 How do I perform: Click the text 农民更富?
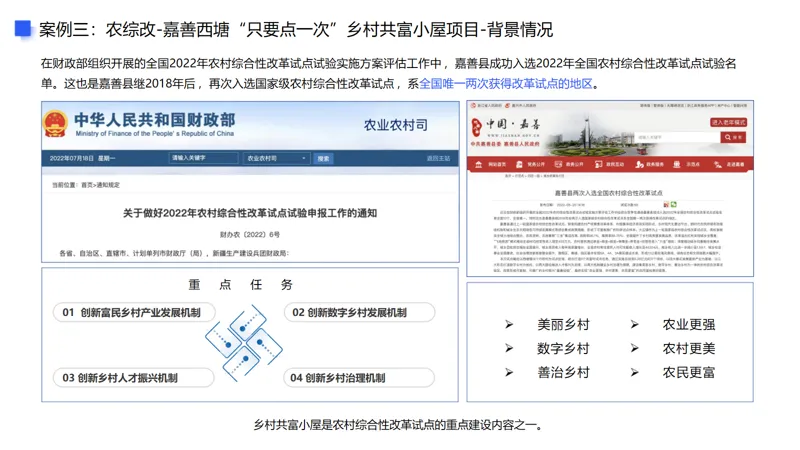click(x=689, y=372)
